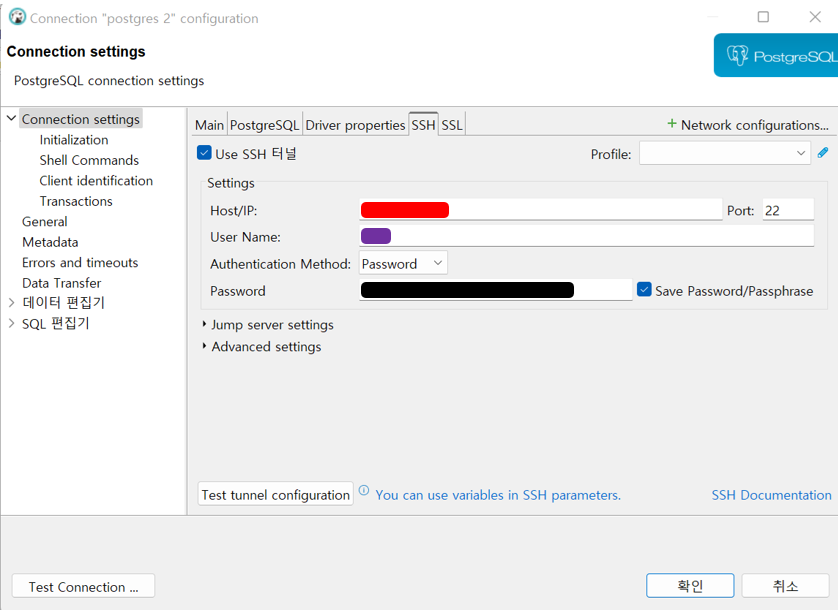This screenshot has height=610, width=838.
Task: Click the PostgreSQL elephant logo banner
Action: 776,55
